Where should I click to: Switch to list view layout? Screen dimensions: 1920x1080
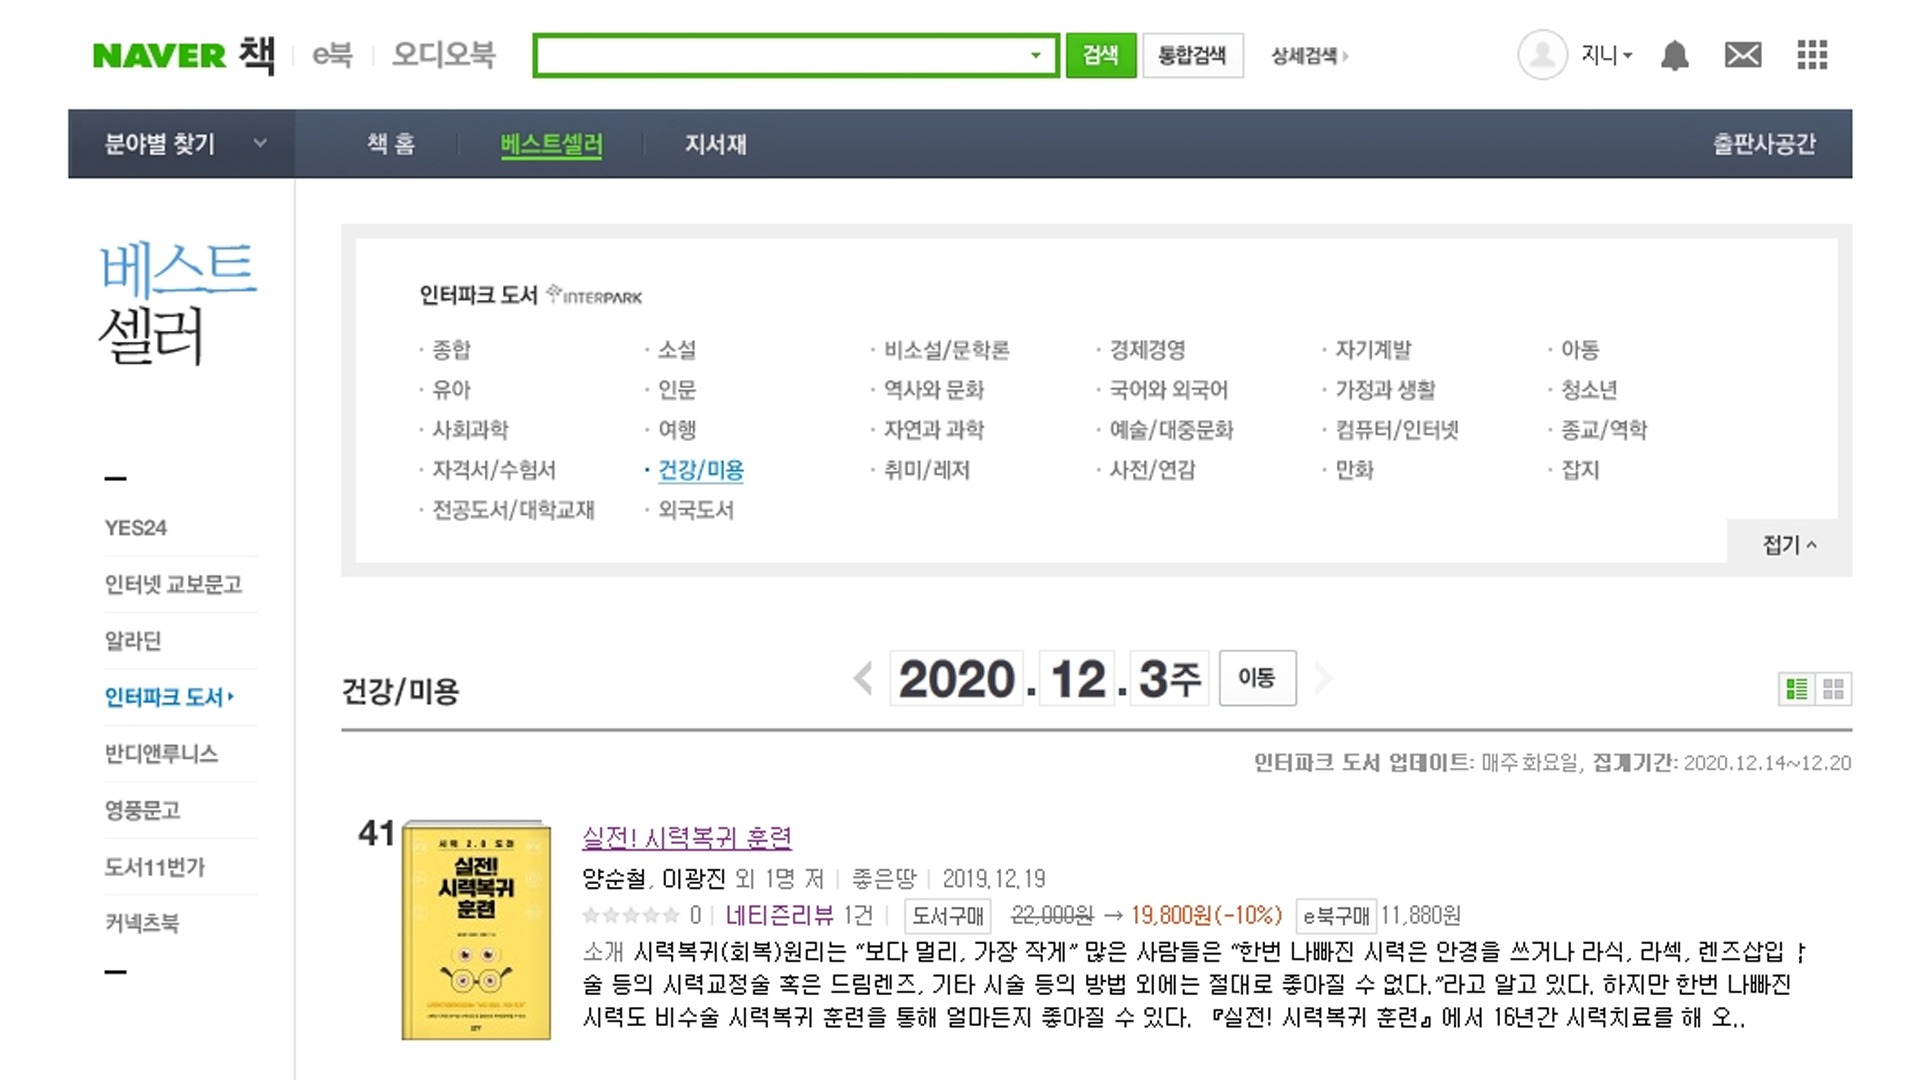point(1797,689)
